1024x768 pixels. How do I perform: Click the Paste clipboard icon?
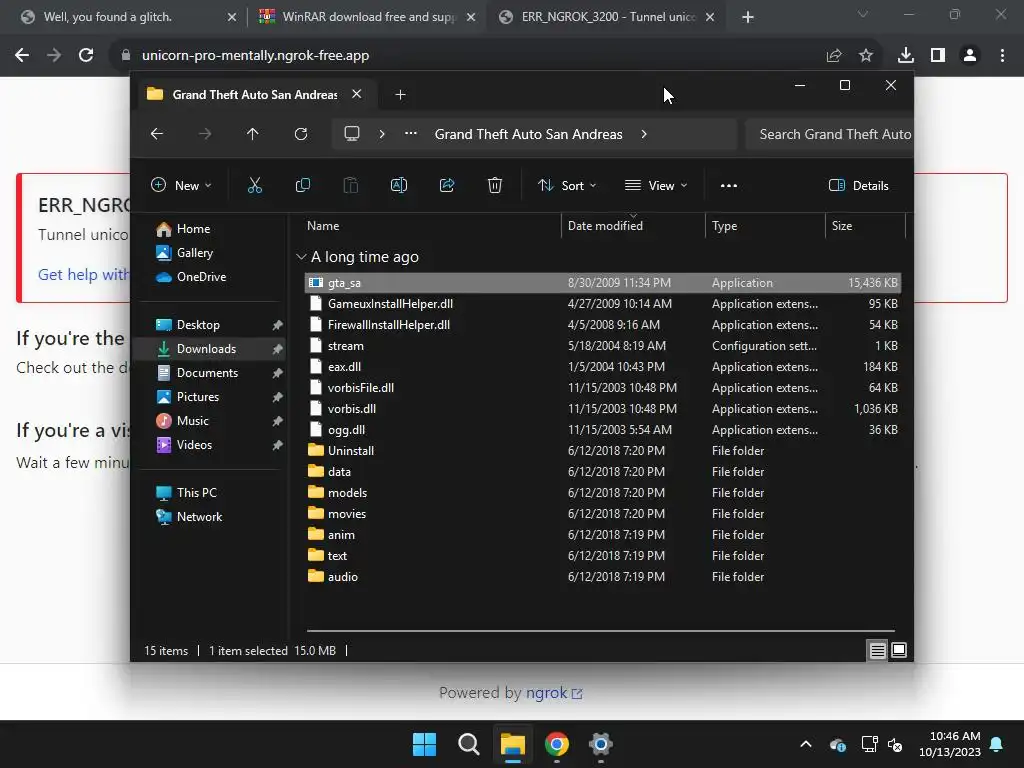(x=351, y=185)
